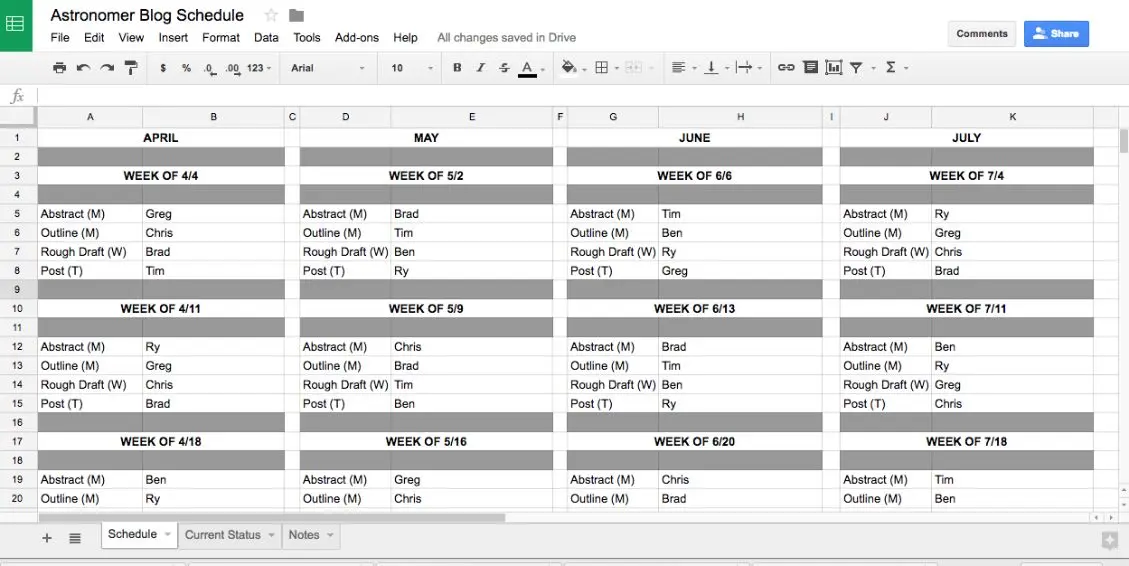Click the print icon in toolbar
Viewport: 1129px width, 566px height.
tap(60, 68)
